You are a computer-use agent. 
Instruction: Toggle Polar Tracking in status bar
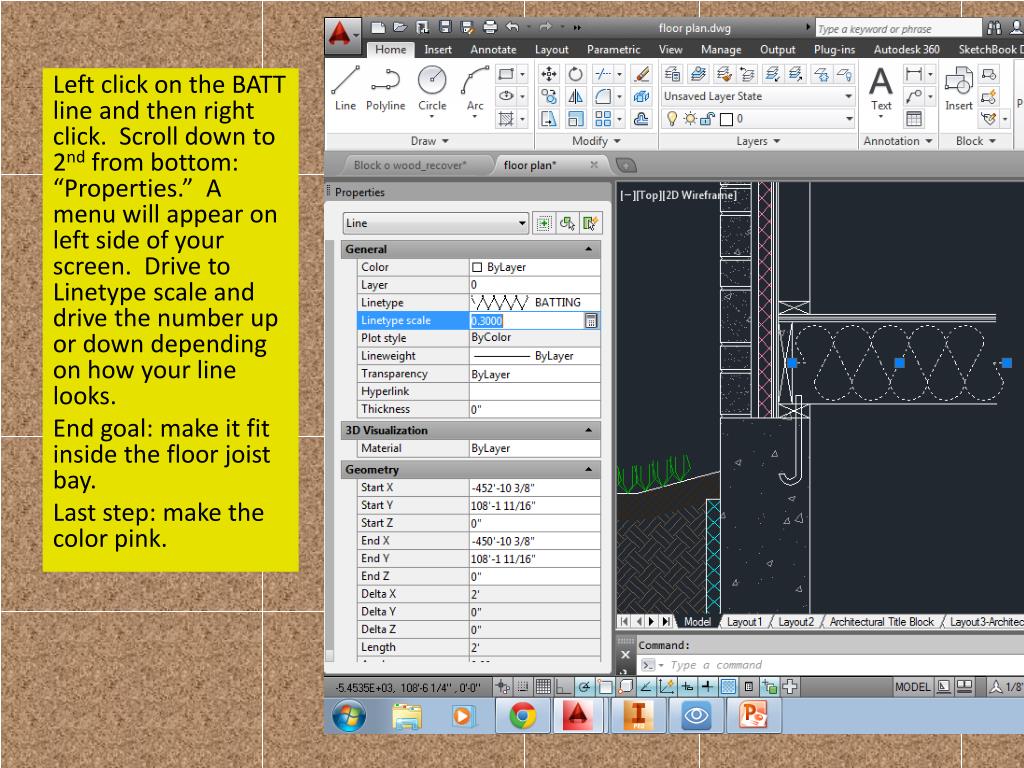586,687
